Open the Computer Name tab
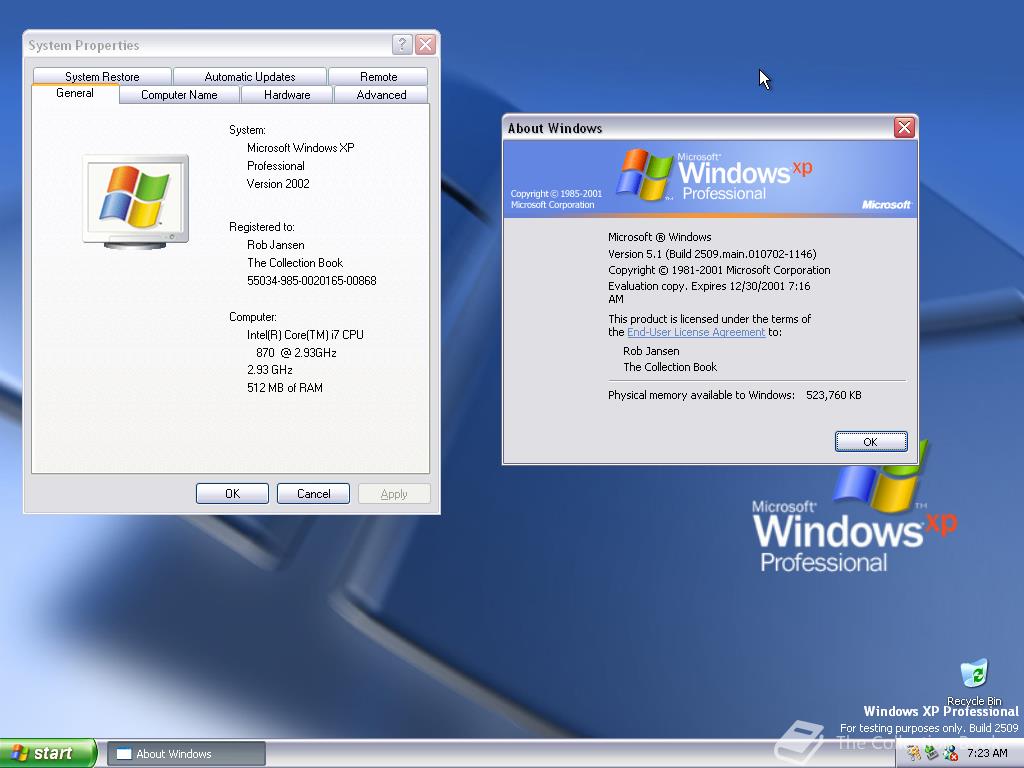 pyautogui.click(x=179, y=95)
